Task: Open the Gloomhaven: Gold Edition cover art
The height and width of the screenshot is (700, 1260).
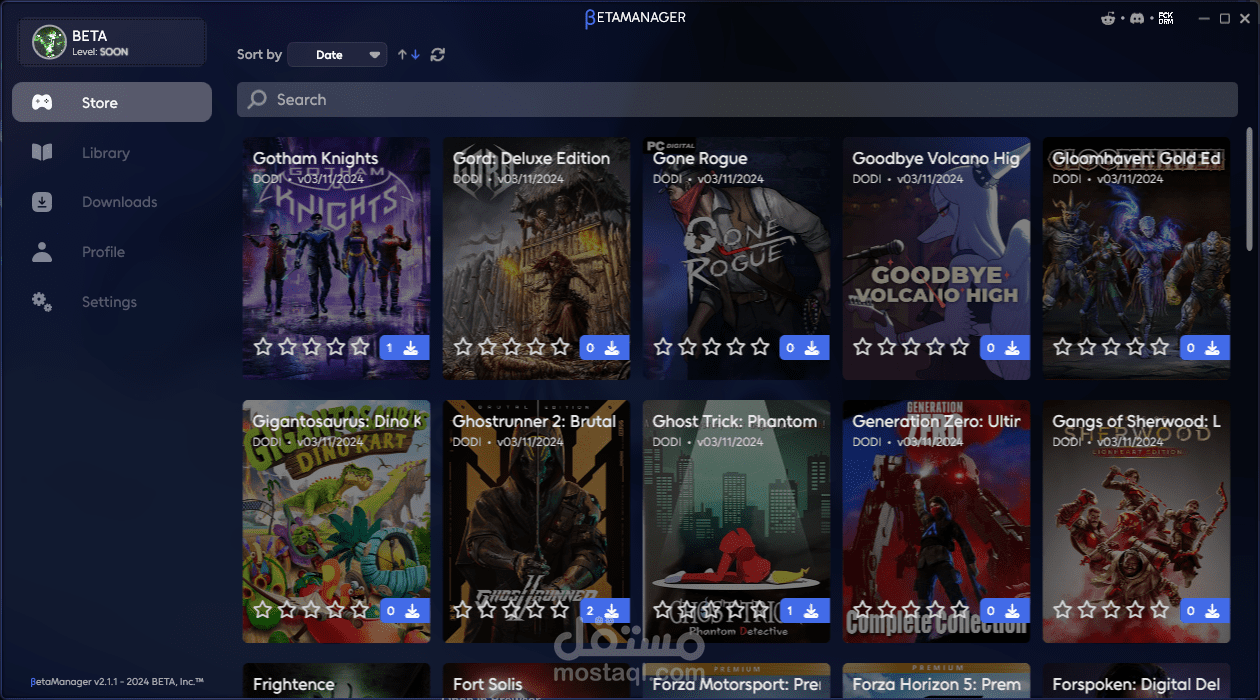Action: [x=1137, y=258]
